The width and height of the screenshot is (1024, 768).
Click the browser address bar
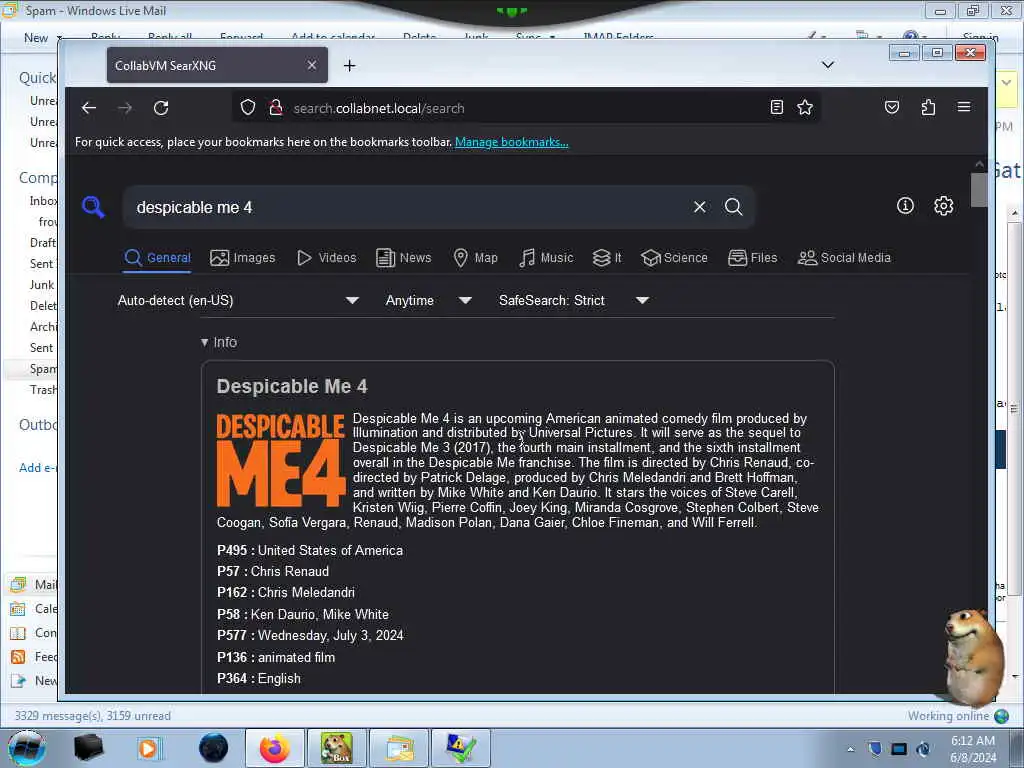526,108
